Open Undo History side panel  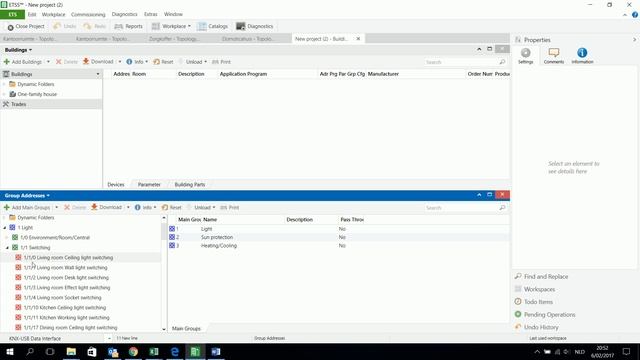point(537,327)
